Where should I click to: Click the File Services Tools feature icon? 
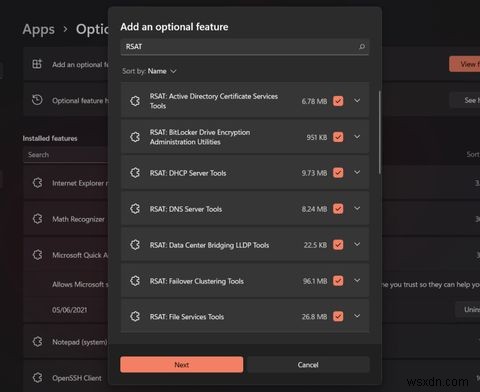pos(135,316)
